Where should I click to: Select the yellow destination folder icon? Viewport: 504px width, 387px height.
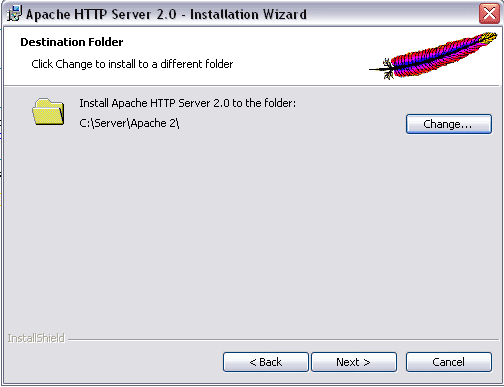coord(48,112)
